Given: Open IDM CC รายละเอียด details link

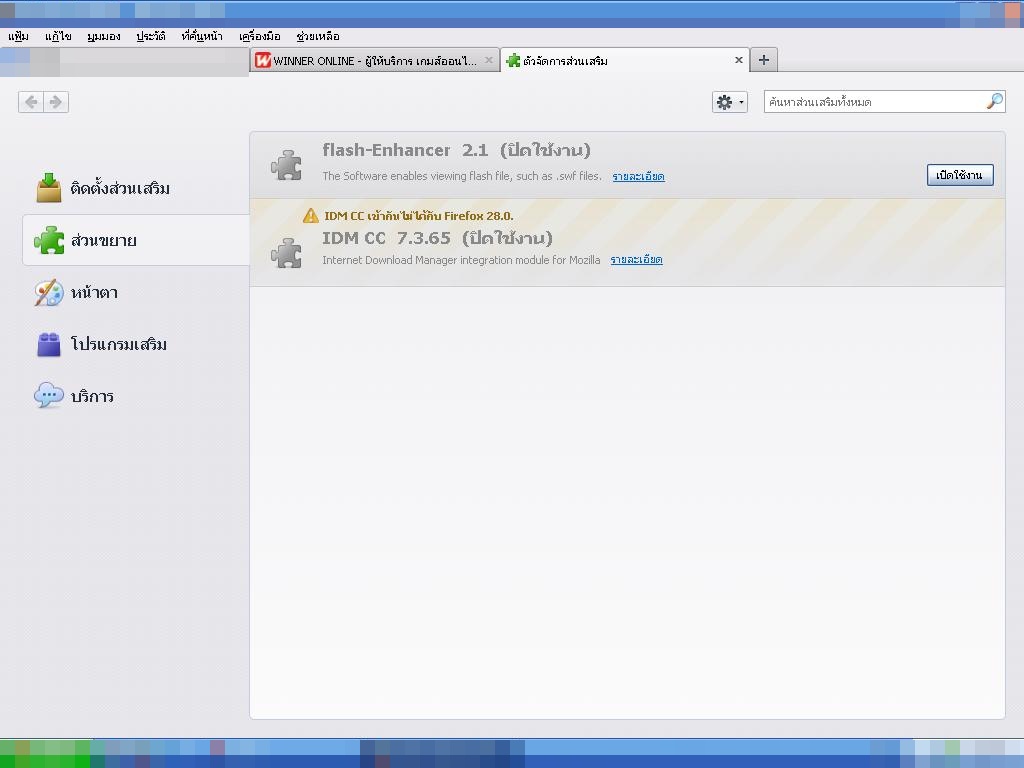Looking at the screenshot, I should (636, 260).
